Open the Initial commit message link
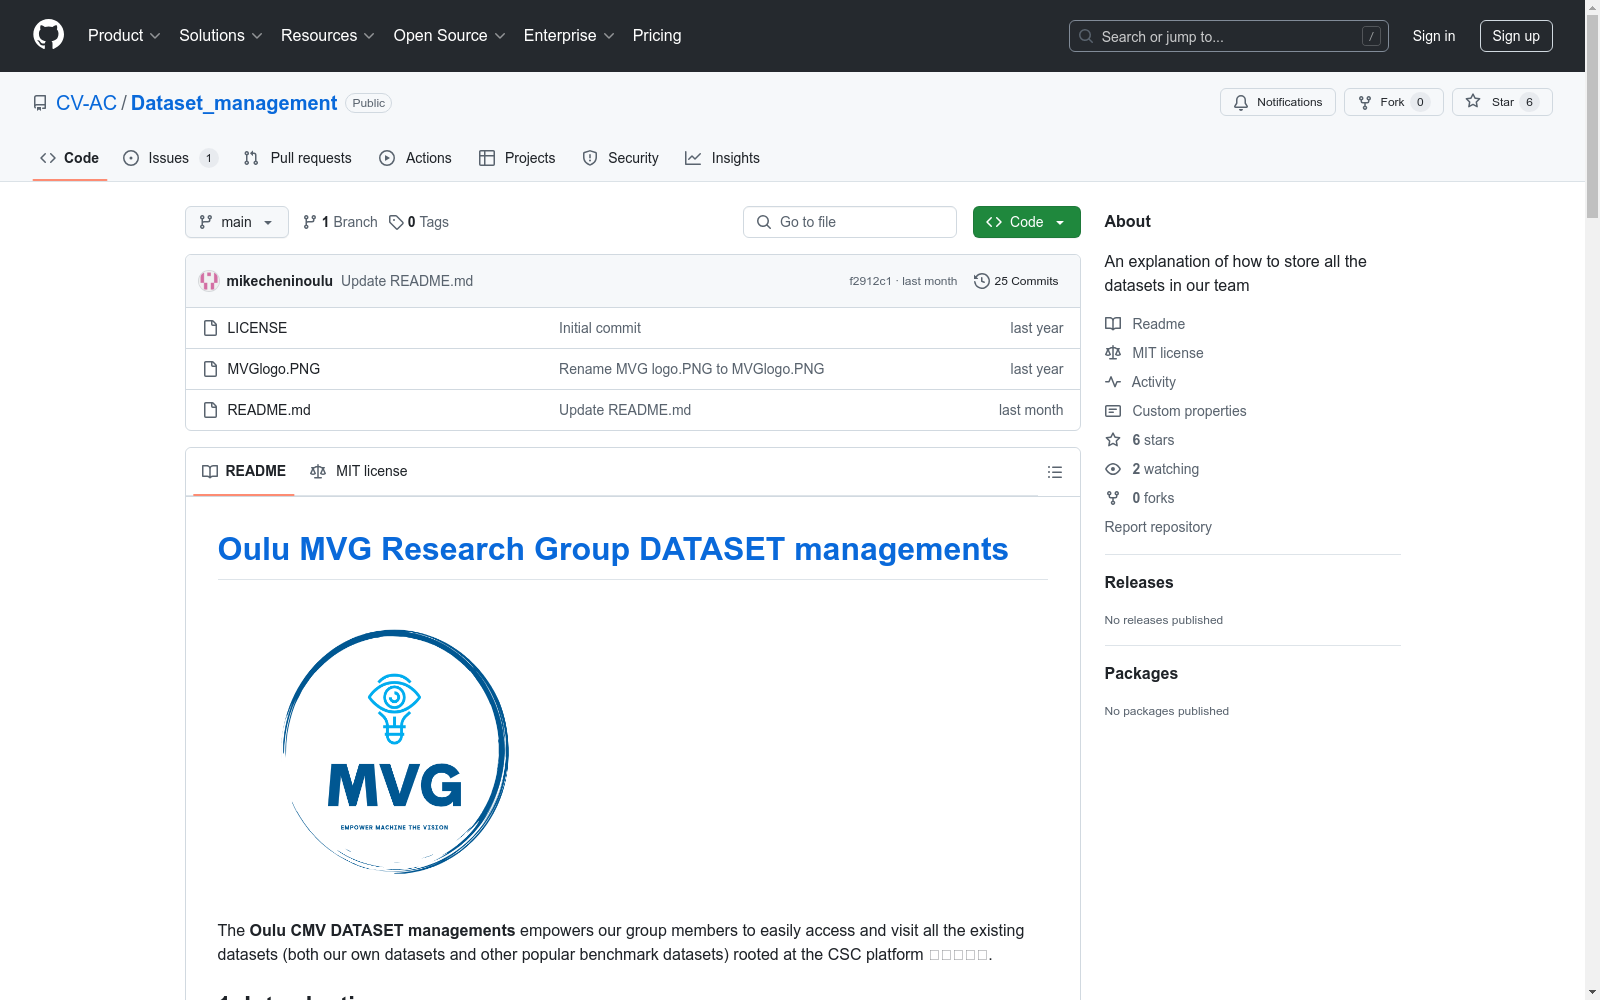The image size is (1600, 1000). 600,328
